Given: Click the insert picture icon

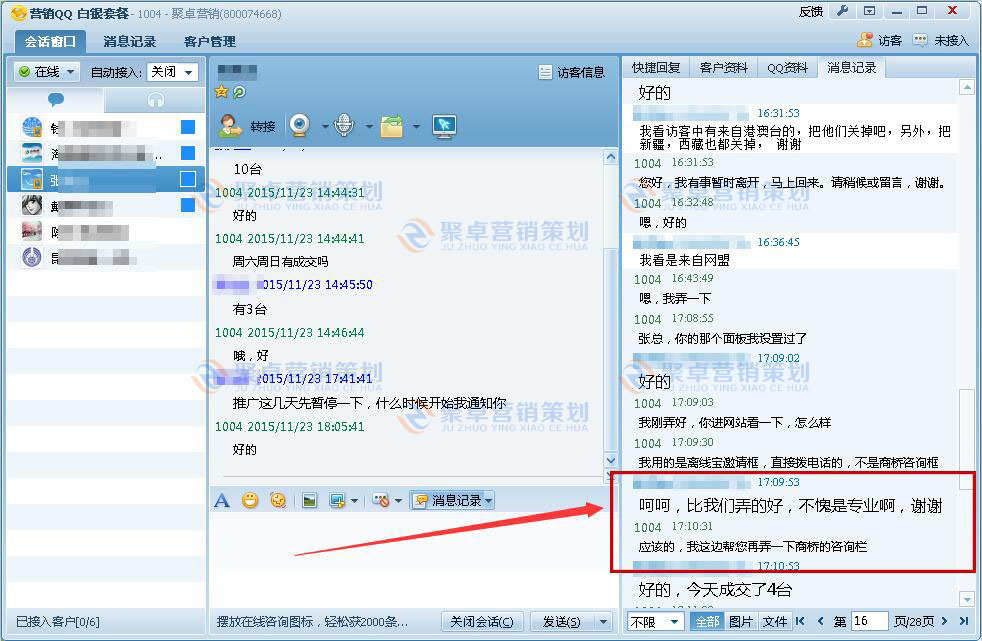Looking at the screenshot, I should 309,500.
